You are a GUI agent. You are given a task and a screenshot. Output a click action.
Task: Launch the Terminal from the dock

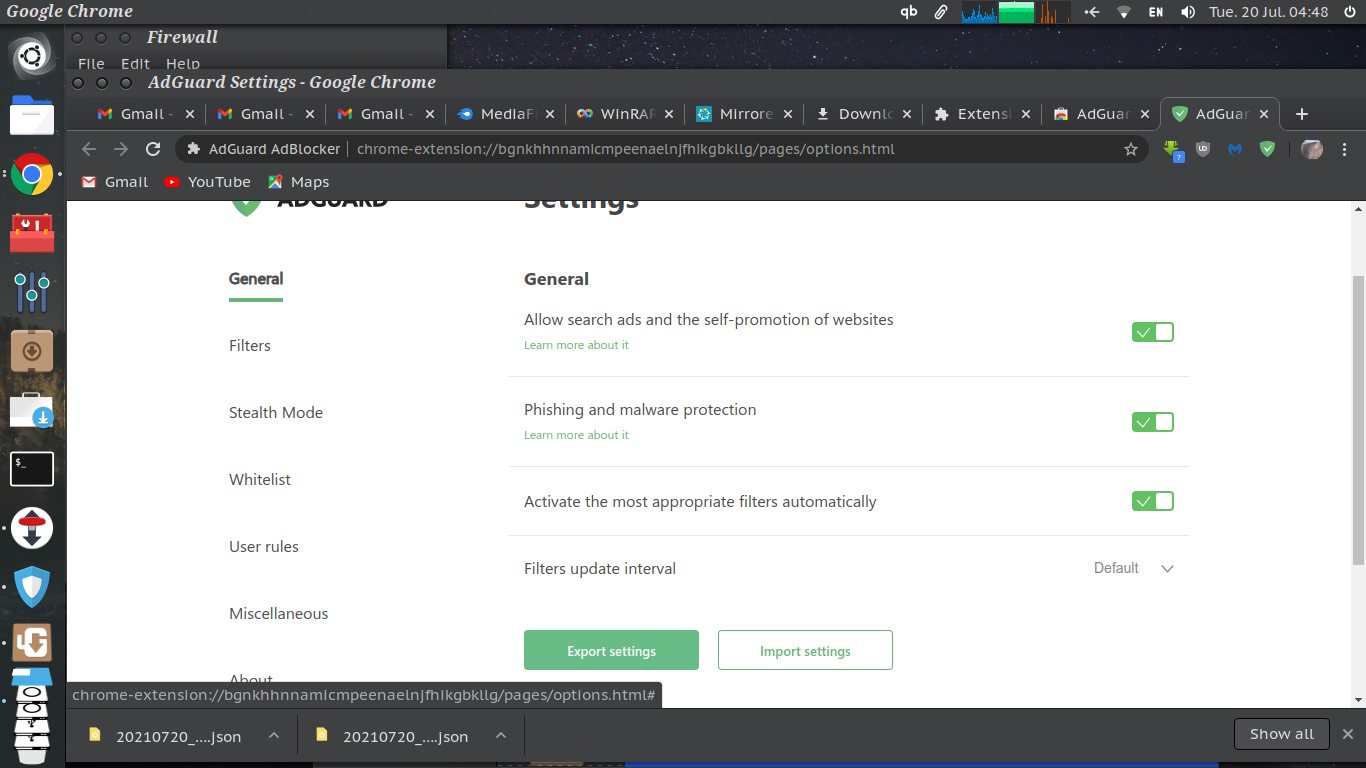pyautogui.click(x=32, y=469)
